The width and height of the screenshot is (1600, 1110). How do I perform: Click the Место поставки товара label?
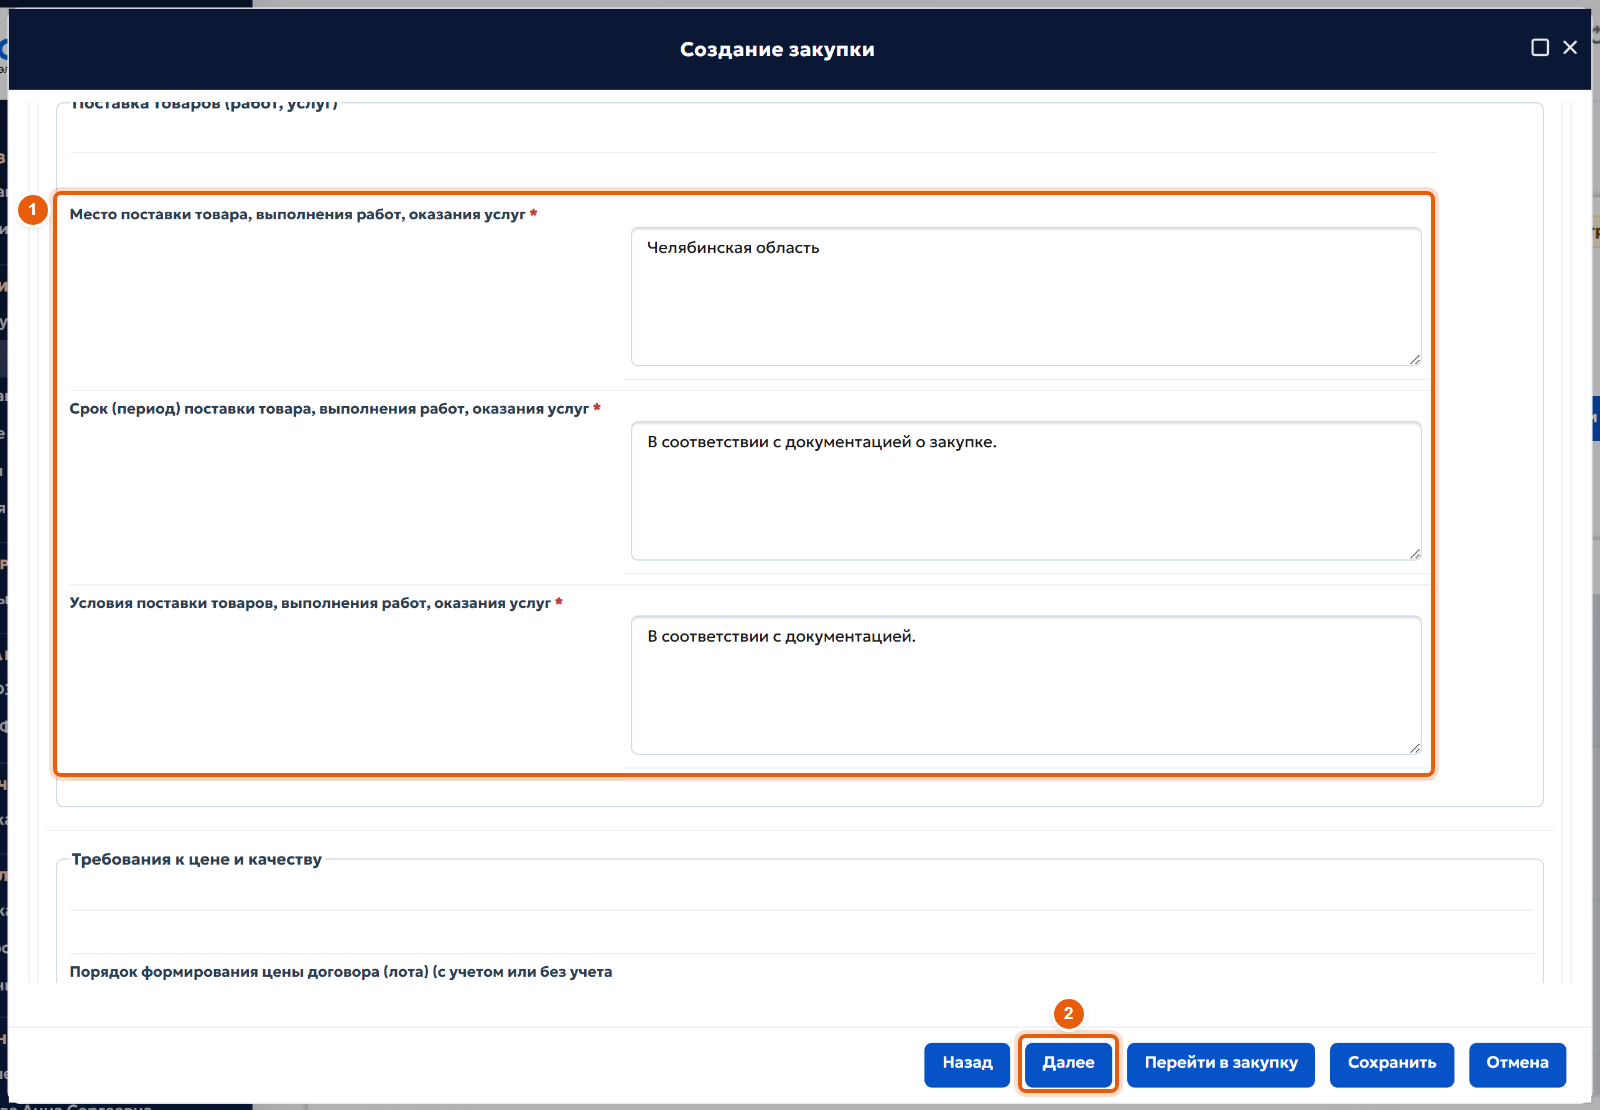(x=303, y=214)
